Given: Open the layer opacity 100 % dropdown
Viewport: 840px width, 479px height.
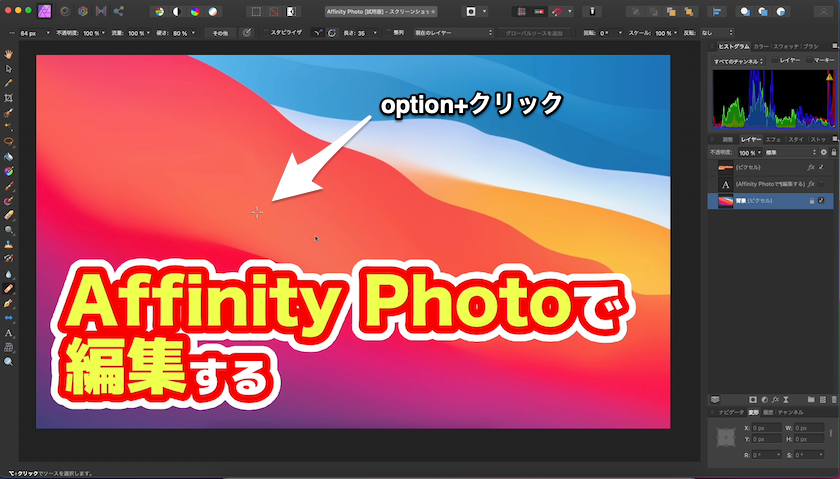Looking at the screenshot, I should pos(750,153).
